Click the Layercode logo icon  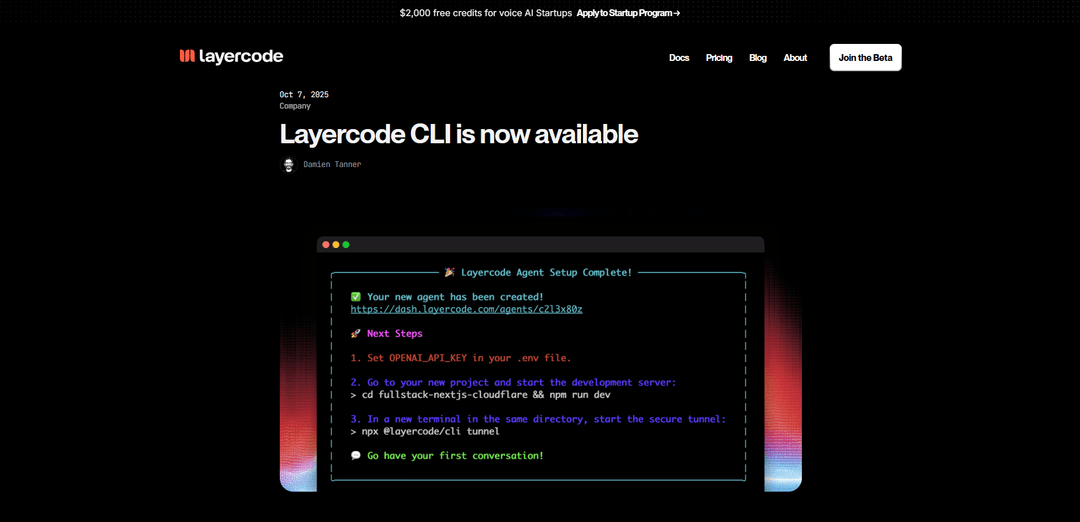click(x=187, y=57)
